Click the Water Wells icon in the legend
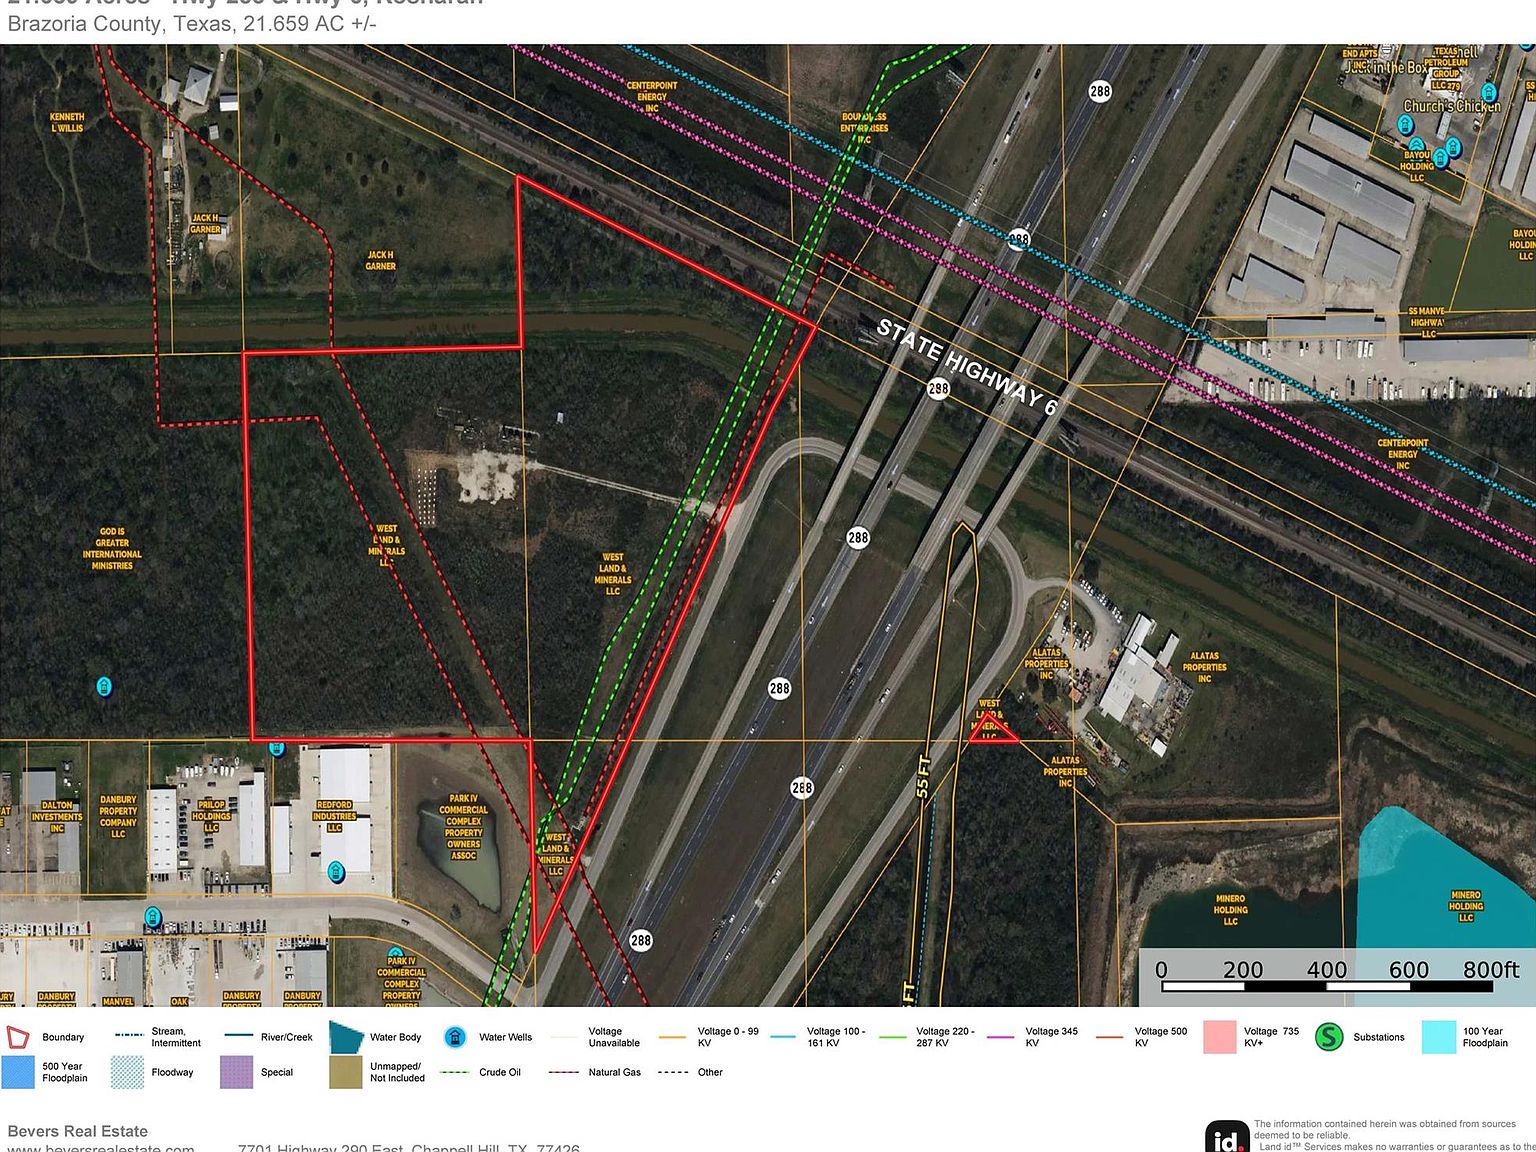This screenshot has width=1536, height=1152. pyautogui.click(x=457, y=1037)
